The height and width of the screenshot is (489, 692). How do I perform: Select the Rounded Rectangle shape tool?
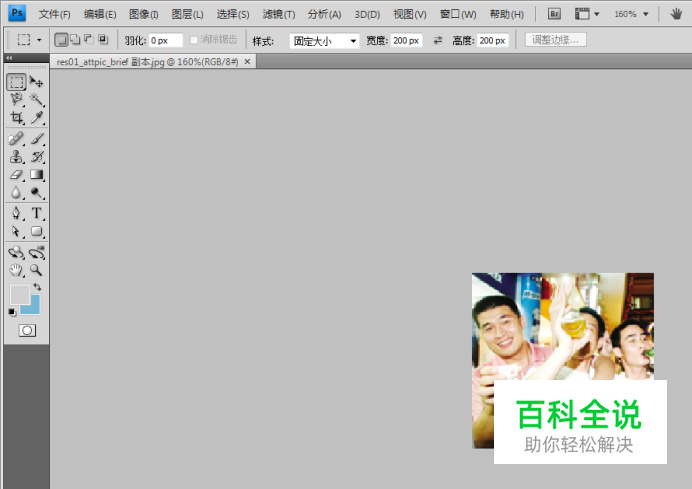tap(36, 231)
